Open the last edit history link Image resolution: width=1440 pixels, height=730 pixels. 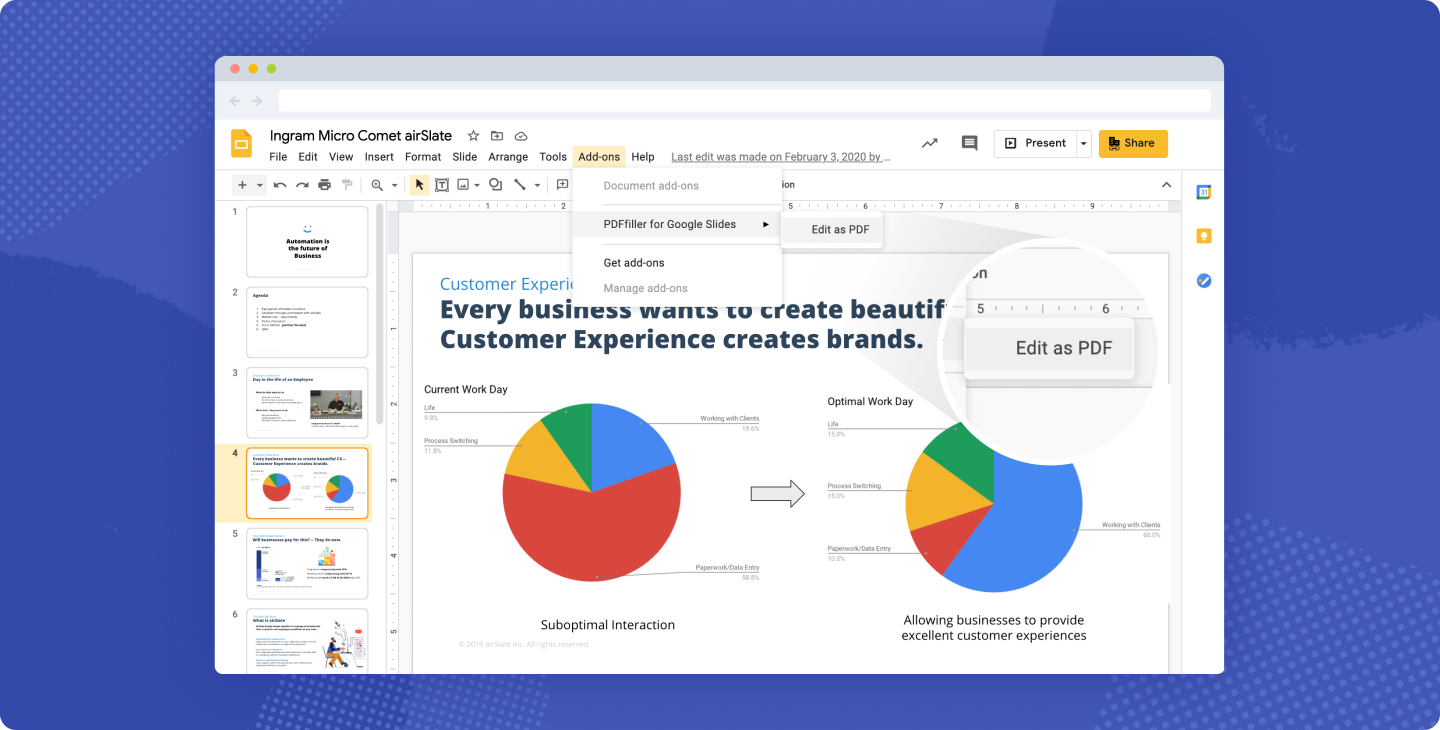tap(780, 157)
